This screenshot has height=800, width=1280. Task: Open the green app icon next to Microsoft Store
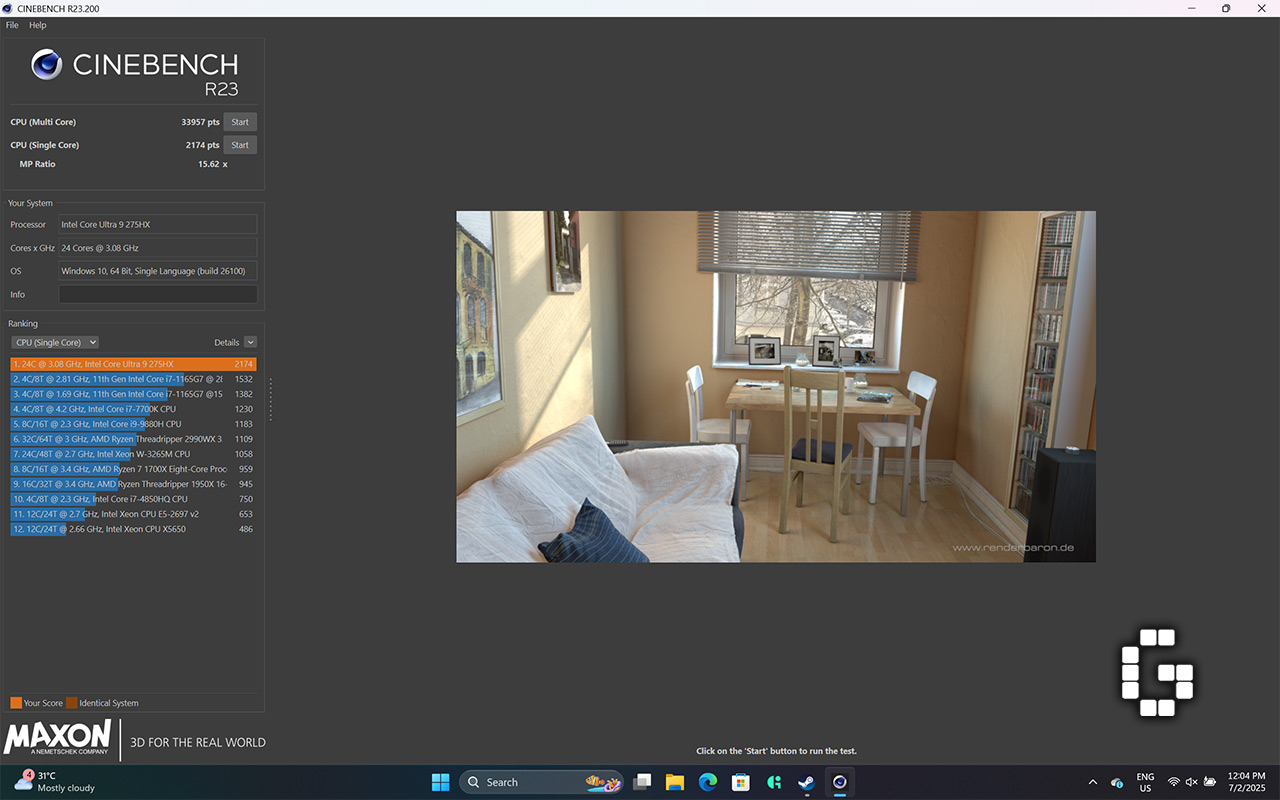coord(774,782)
